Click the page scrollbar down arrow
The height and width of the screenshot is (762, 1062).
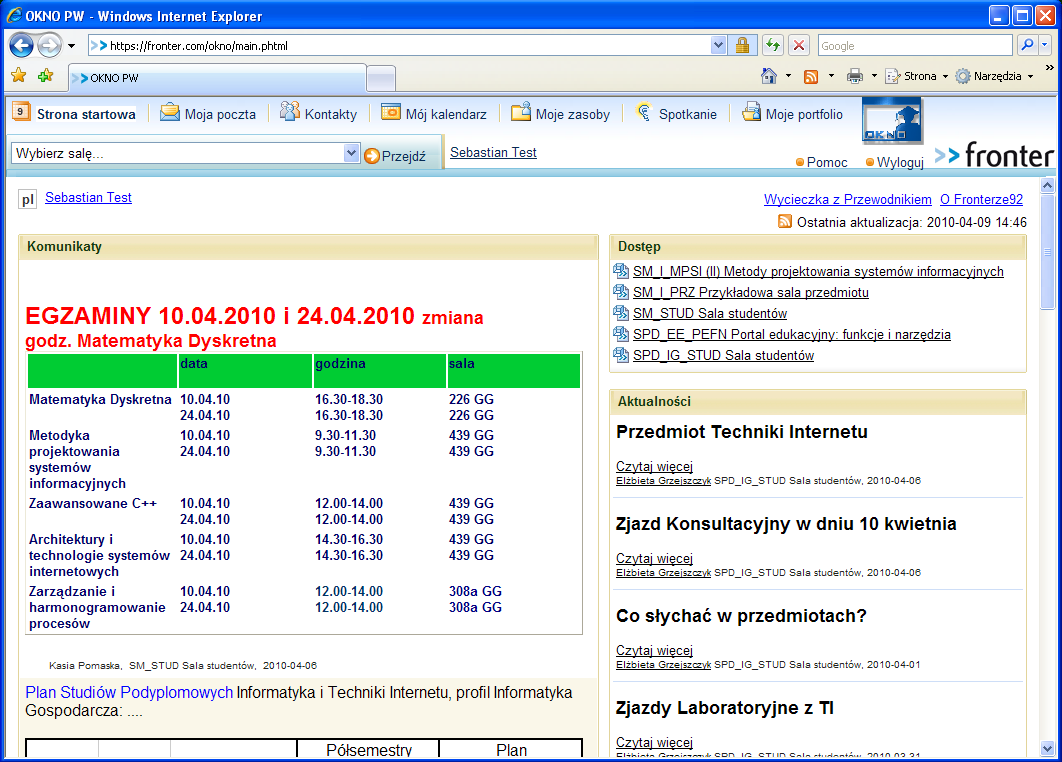1047,748
